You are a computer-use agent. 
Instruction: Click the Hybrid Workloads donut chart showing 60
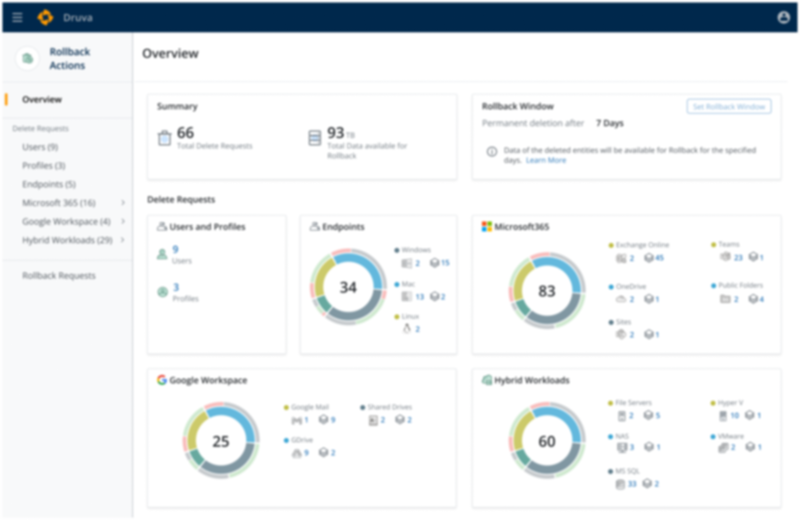(546, 441)
